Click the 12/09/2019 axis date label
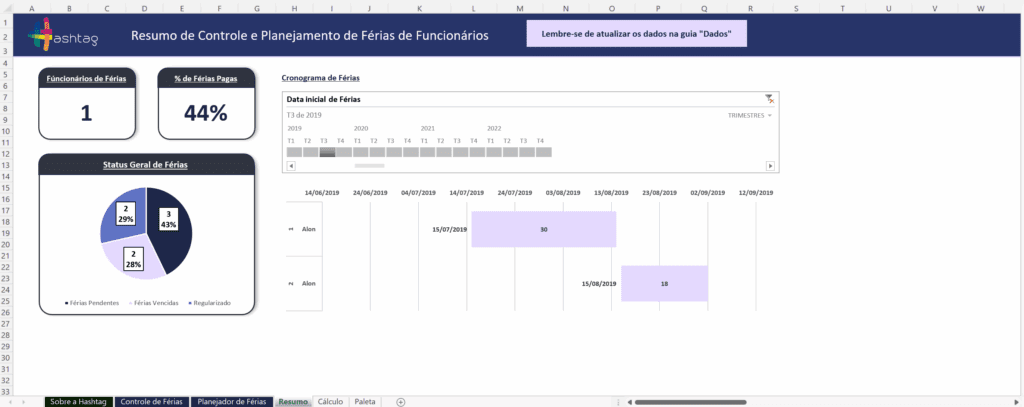Image resolution: width=1024 pixels, height=407 pixels. (756, 193)
